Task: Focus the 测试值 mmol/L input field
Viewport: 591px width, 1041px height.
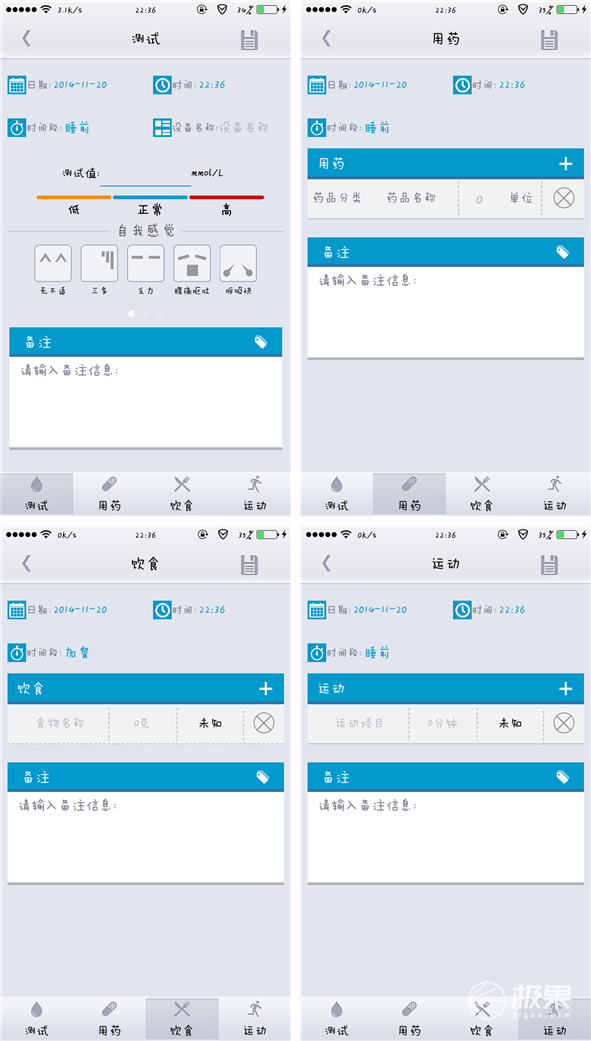Action: [145, 175]
